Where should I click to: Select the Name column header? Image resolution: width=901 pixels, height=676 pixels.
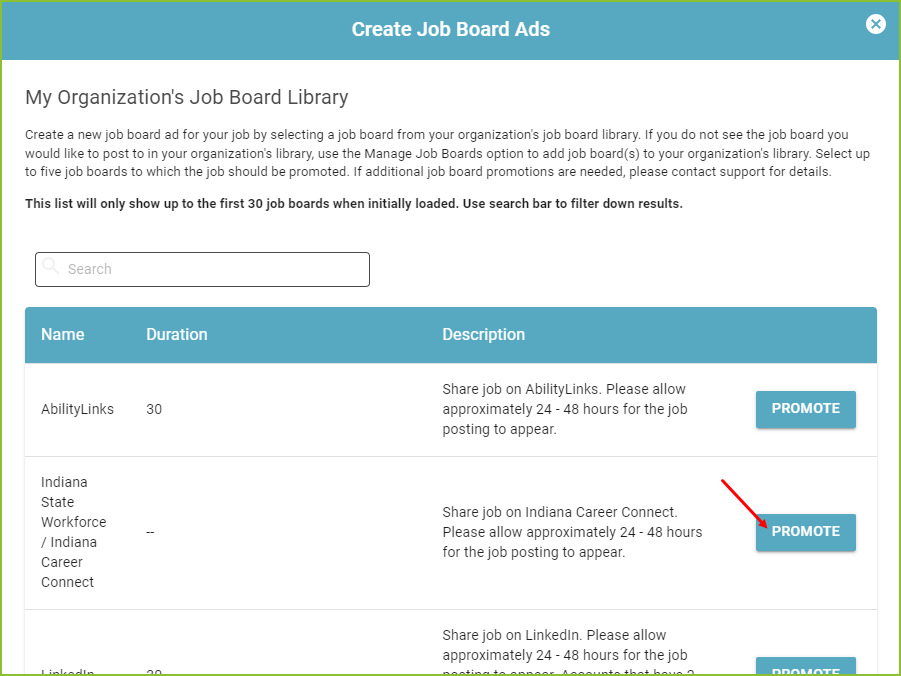pos(63,334)
